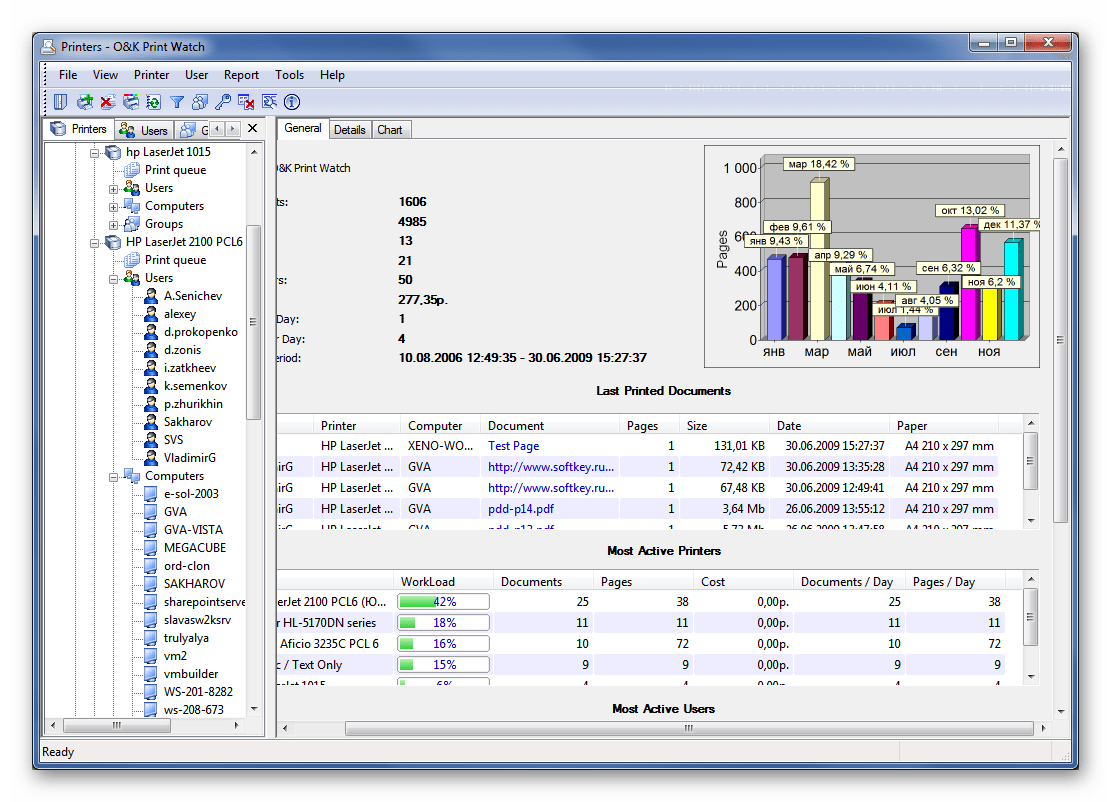Switch to the Printers side-panel tab
The image size is (1111, 802).
coord(79,129)
